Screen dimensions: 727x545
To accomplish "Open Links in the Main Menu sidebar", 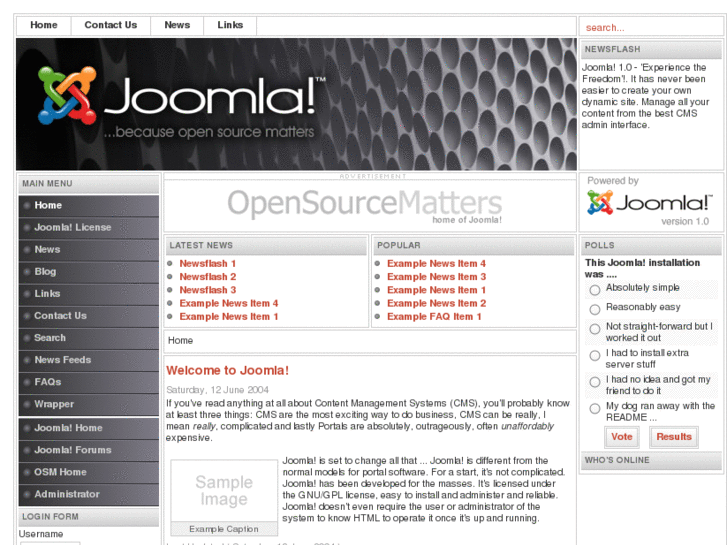I will point(89,294).
